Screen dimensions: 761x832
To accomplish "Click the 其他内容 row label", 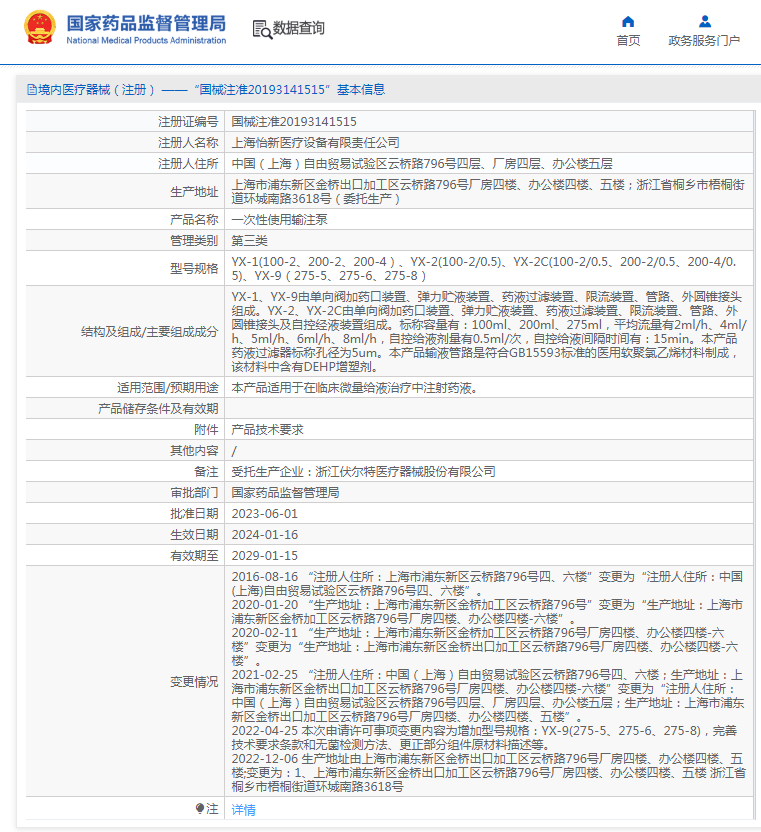I will pyautogui.click(x=194, y=450).
